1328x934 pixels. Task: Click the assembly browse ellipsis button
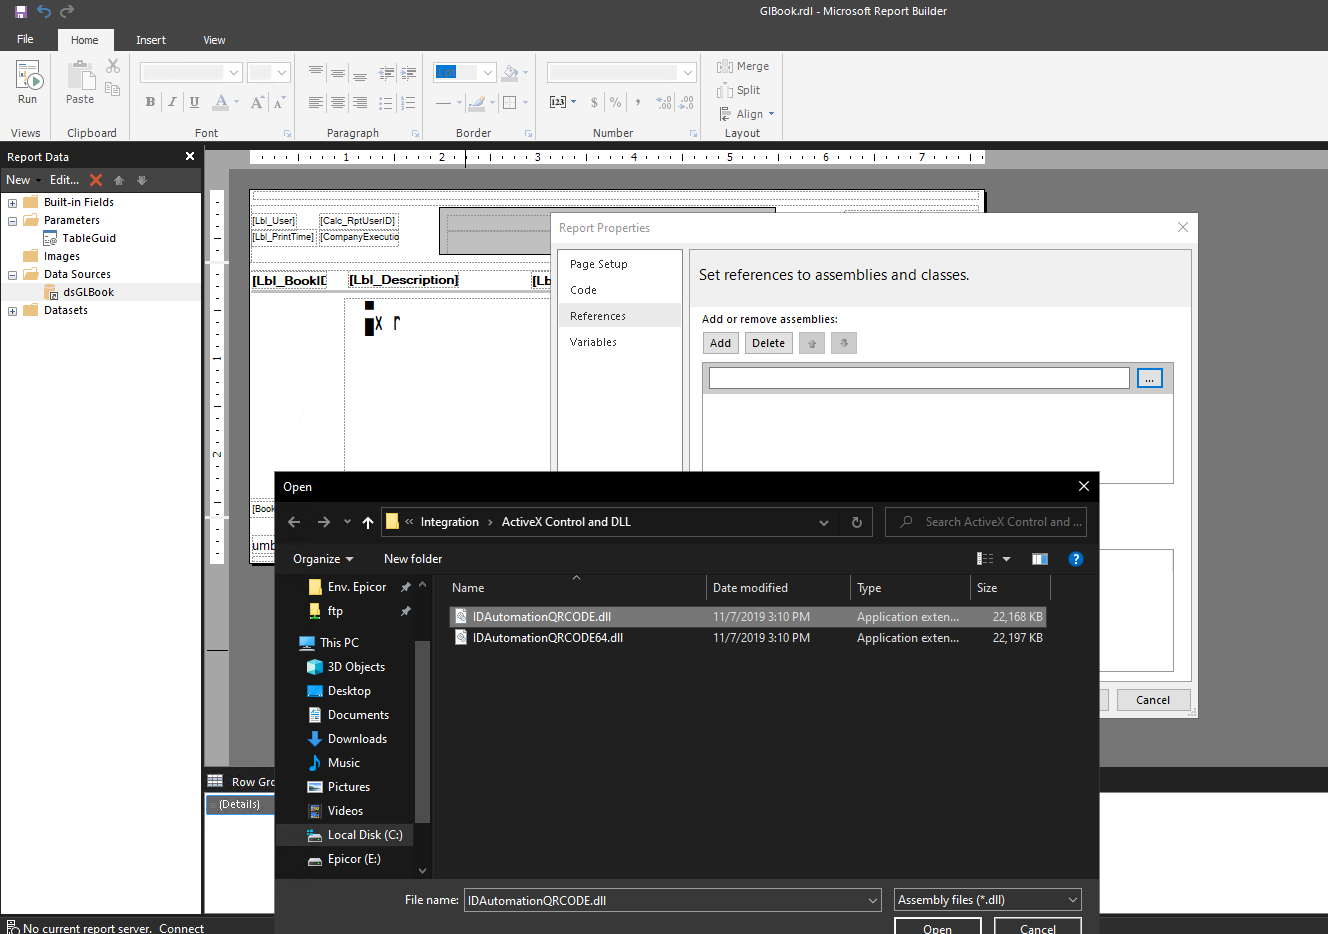click(x=1150, y=378)
